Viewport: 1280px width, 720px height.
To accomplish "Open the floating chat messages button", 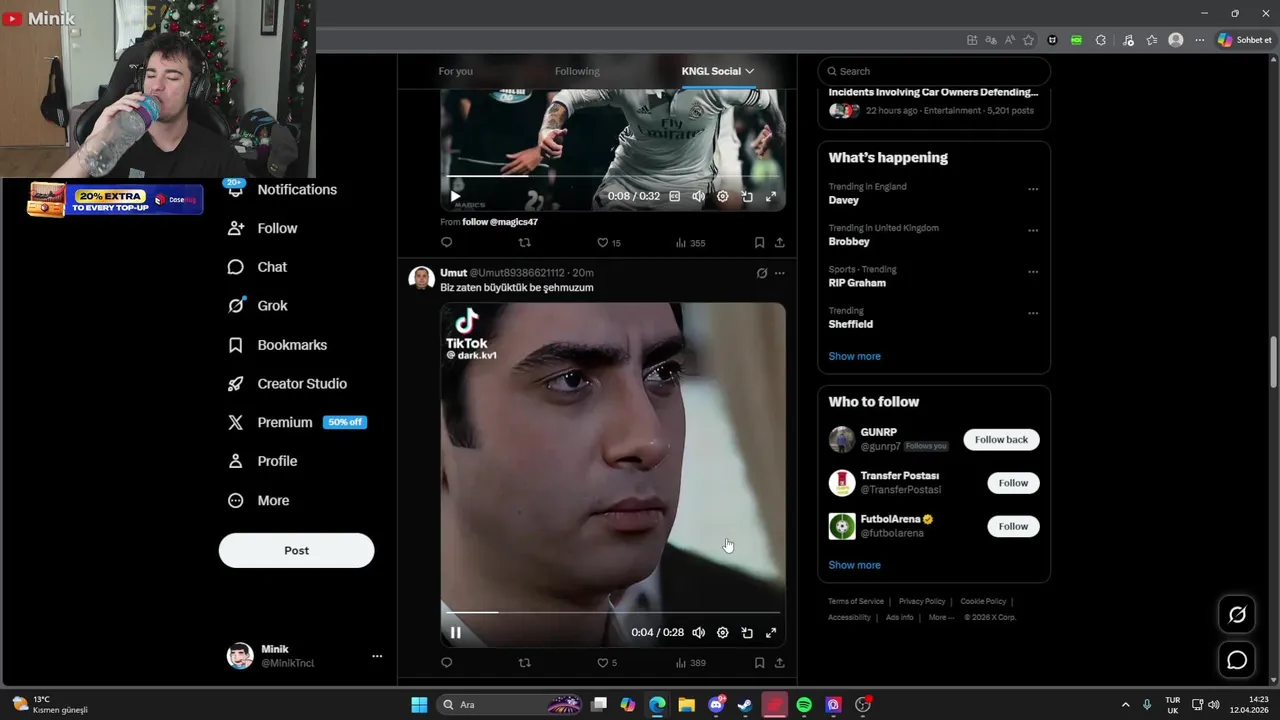I will (x=1237, y=660).
